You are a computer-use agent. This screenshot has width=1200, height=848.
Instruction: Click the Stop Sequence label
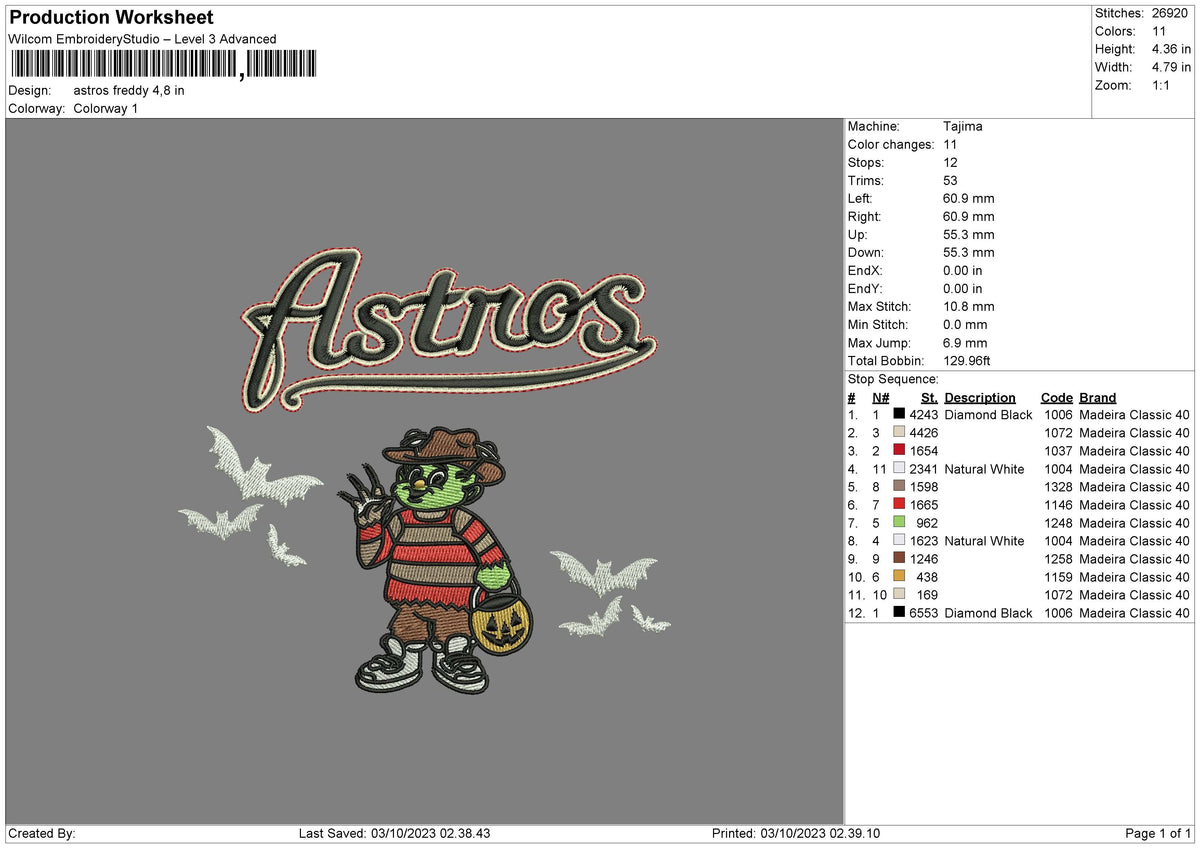click(893, 379)
